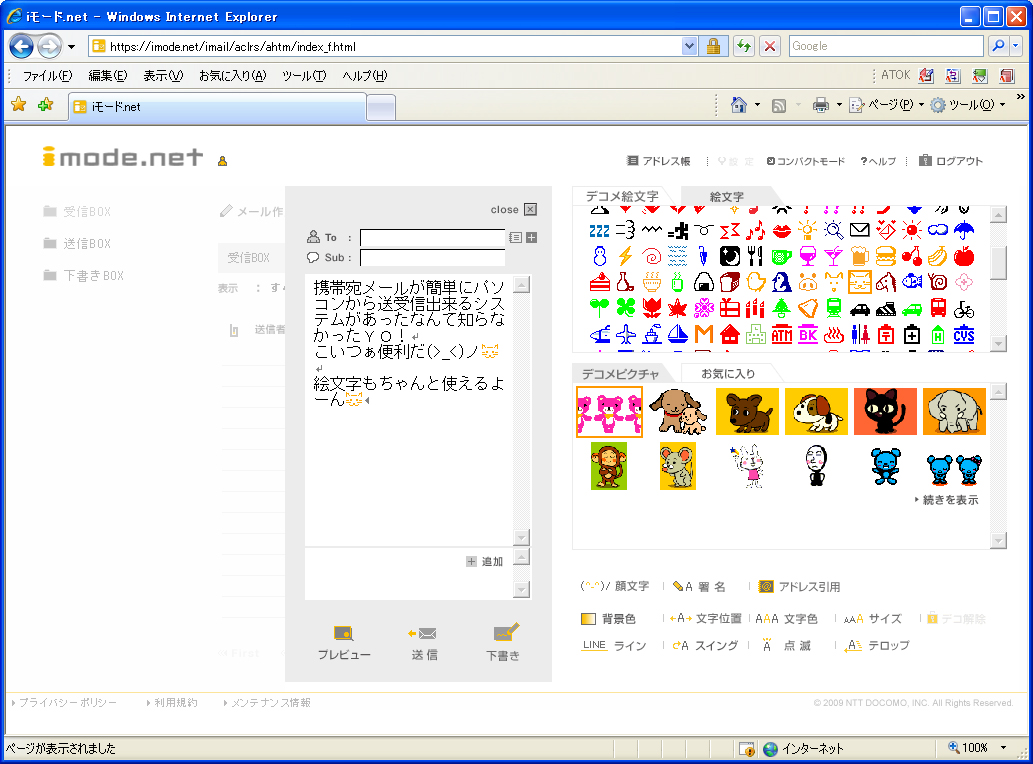Expand add recipient plus next to To
This screenshot has height=764, width=1033.
pyautogui.click(x=532, y=238)
